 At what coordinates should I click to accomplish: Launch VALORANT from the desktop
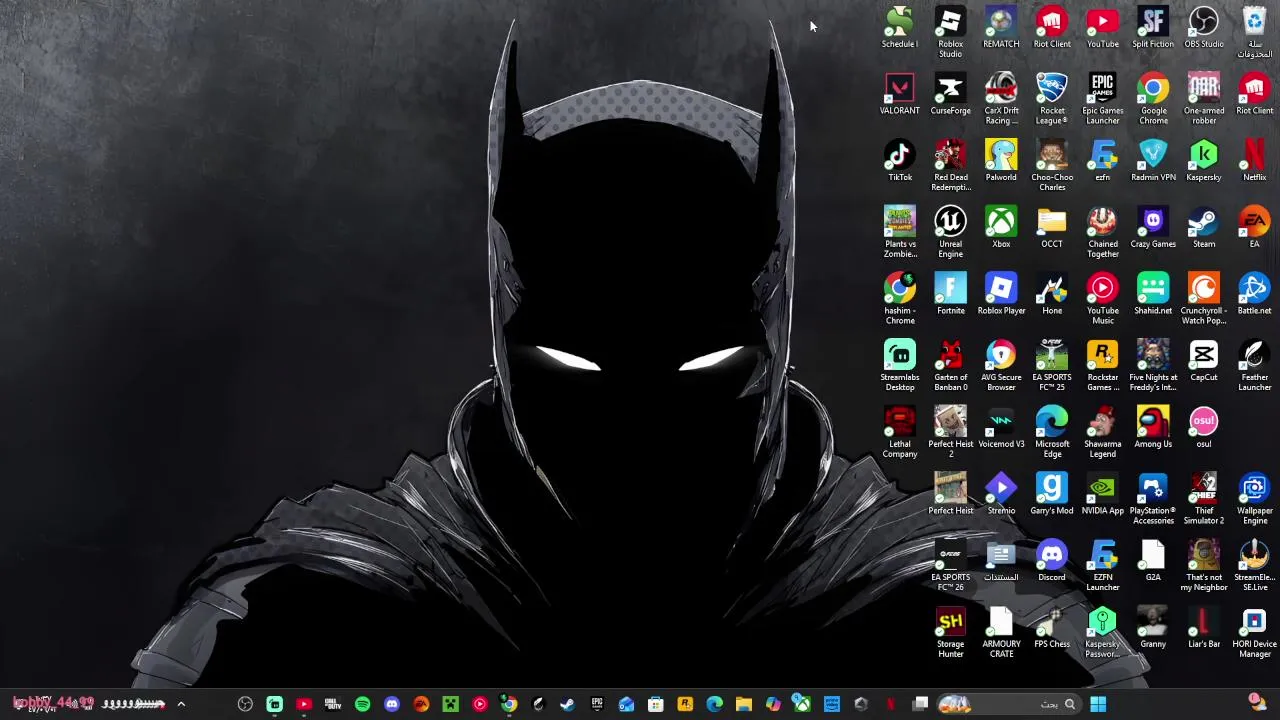click(x=899, y=95)
